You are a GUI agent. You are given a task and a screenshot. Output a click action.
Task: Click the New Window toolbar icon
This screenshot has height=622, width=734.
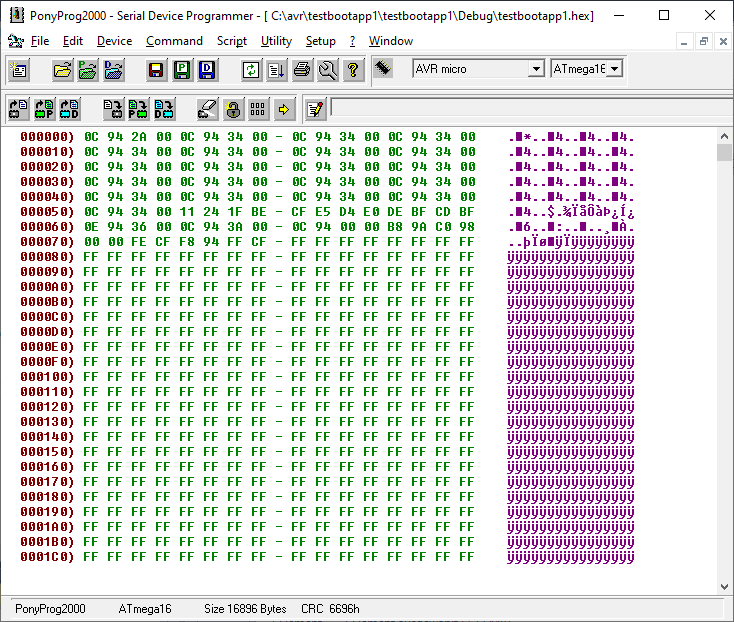[19, 70]
